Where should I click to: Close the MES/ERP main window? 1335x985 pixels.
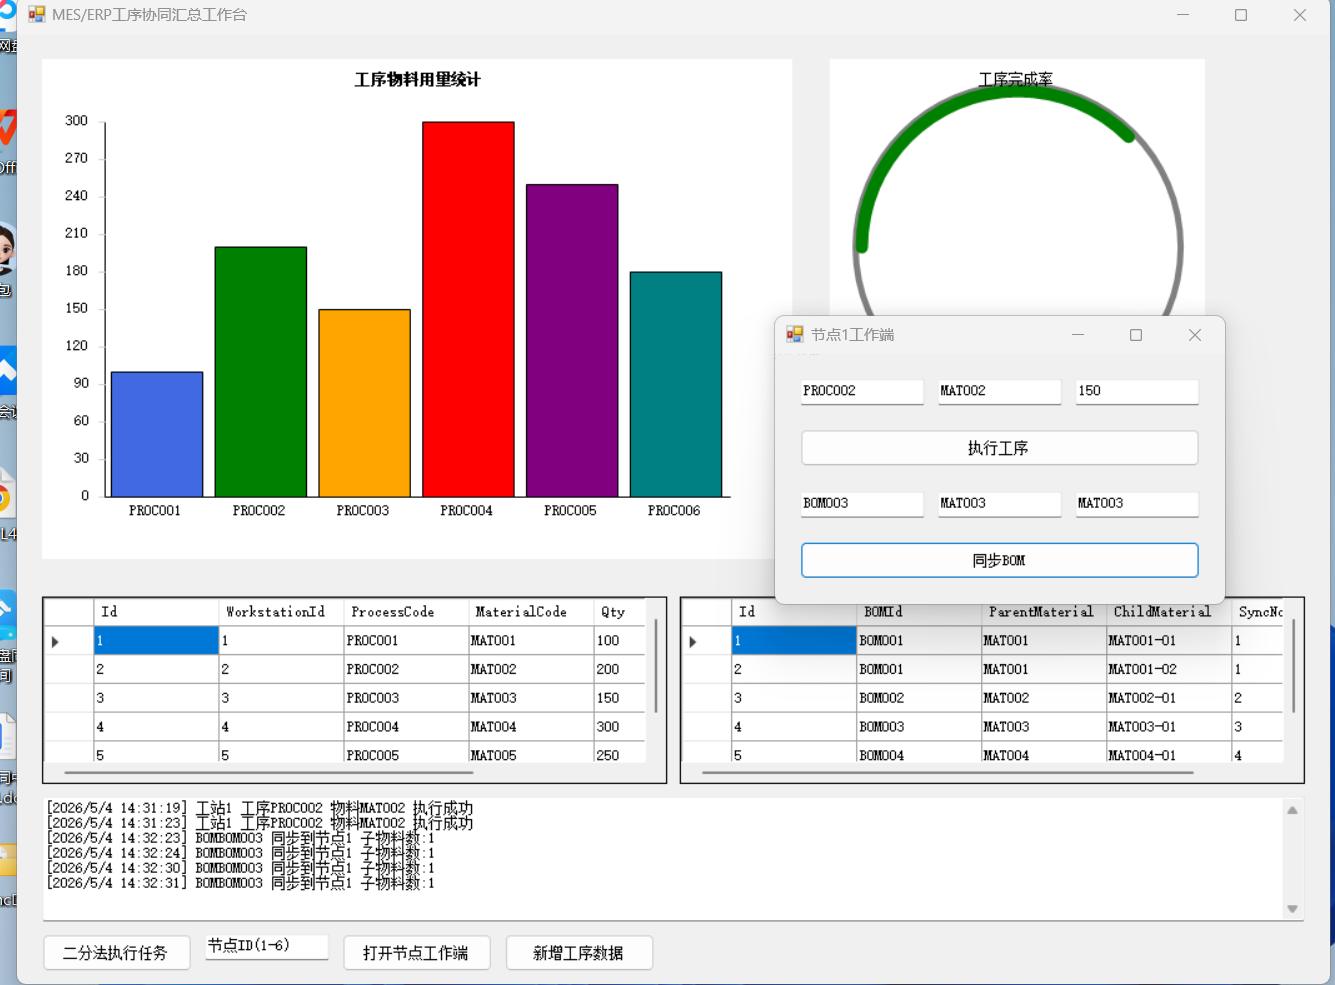pos(1300,15)
